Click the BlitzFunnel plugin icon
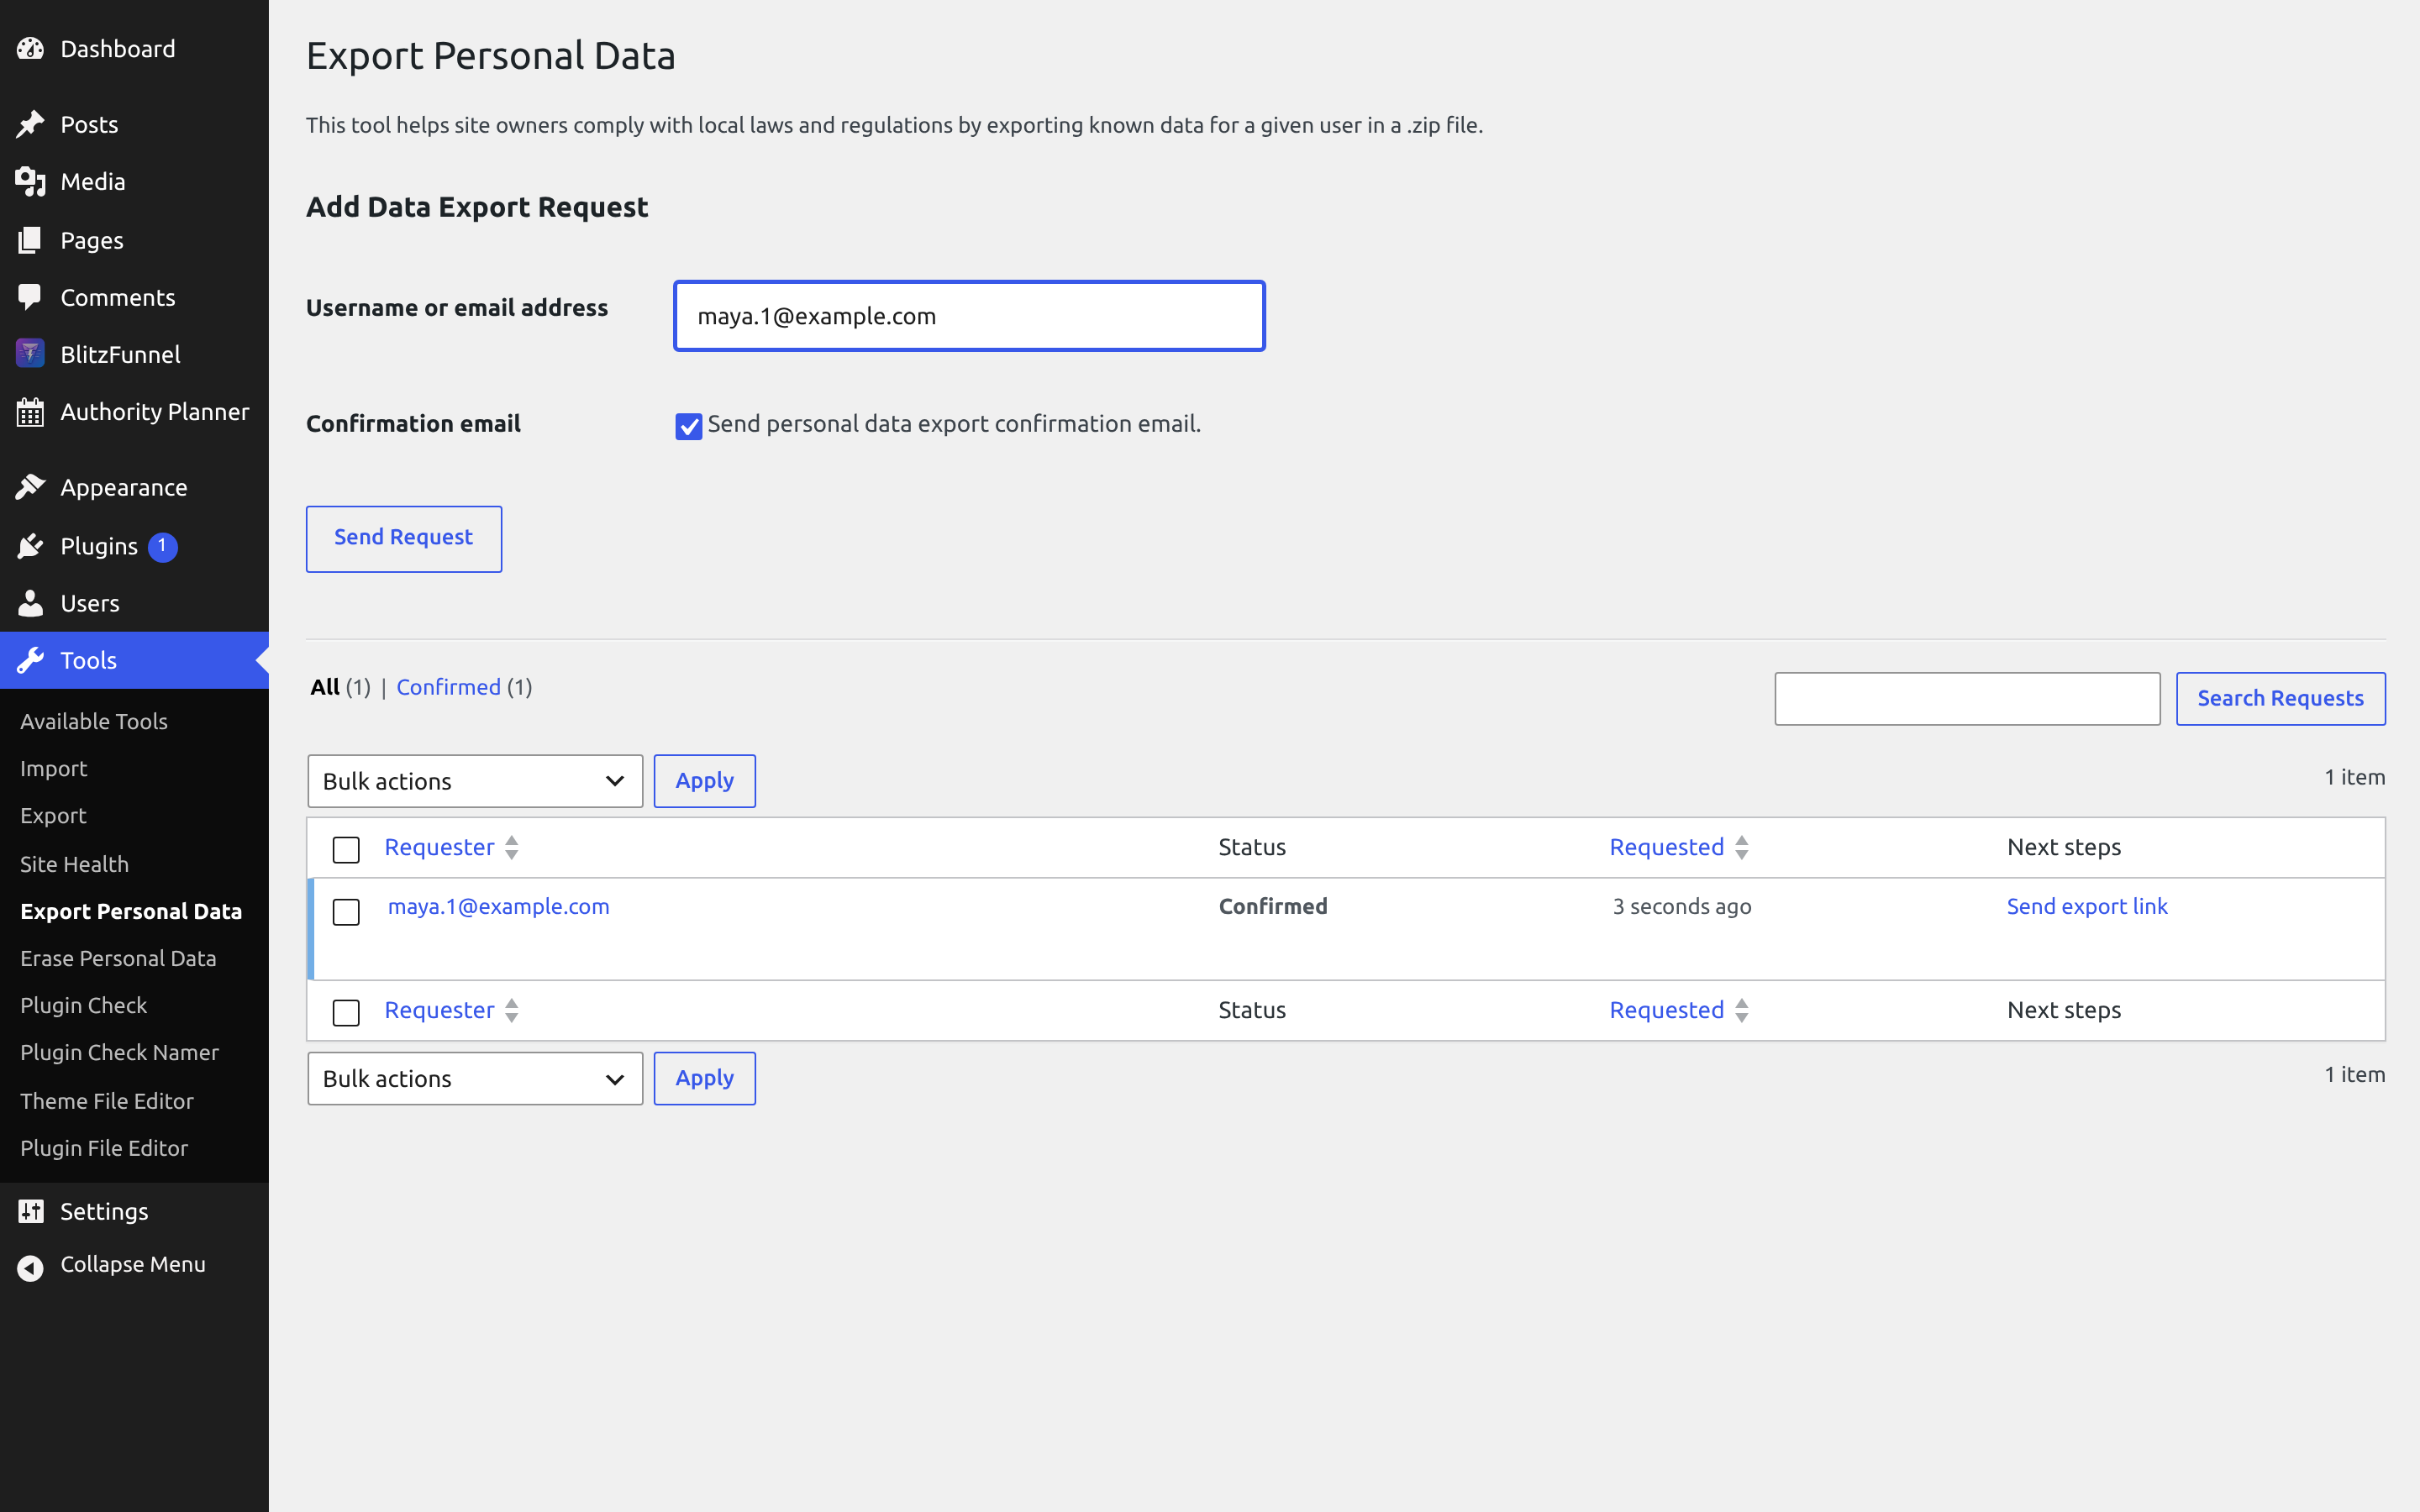The height and width of the screenshot is (1512, 2420). 30,354
